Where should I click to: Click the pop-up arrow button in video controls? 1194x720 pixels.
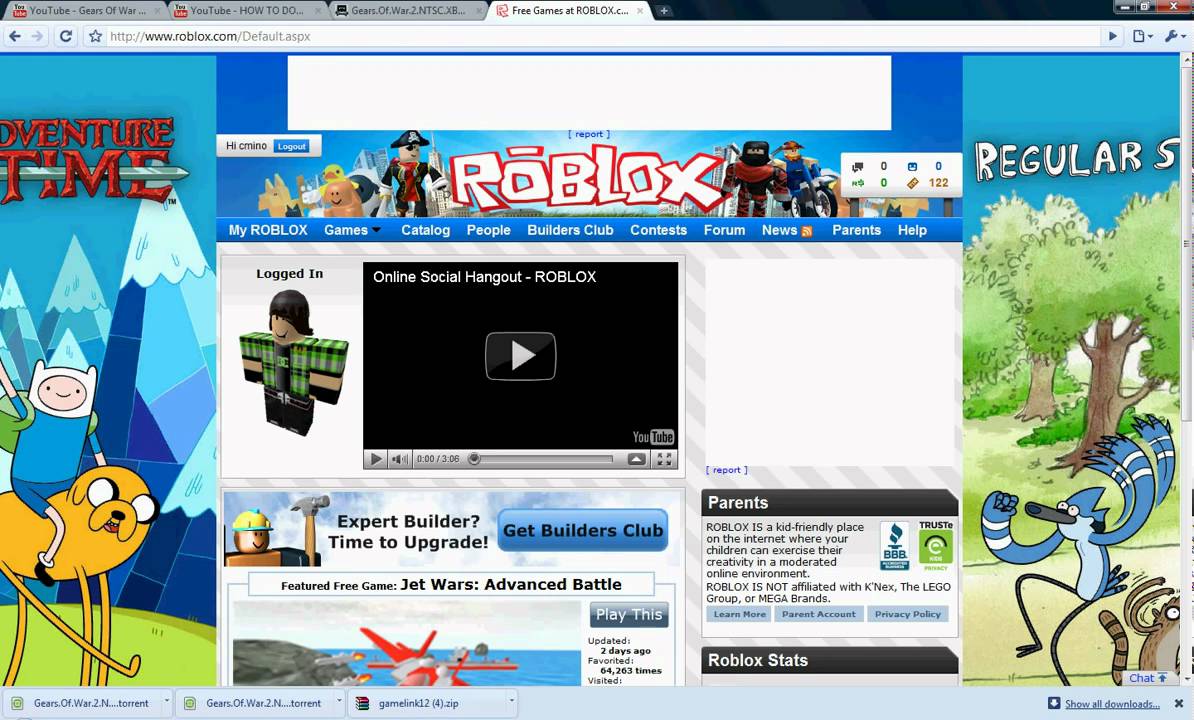[x=637, y=459]
